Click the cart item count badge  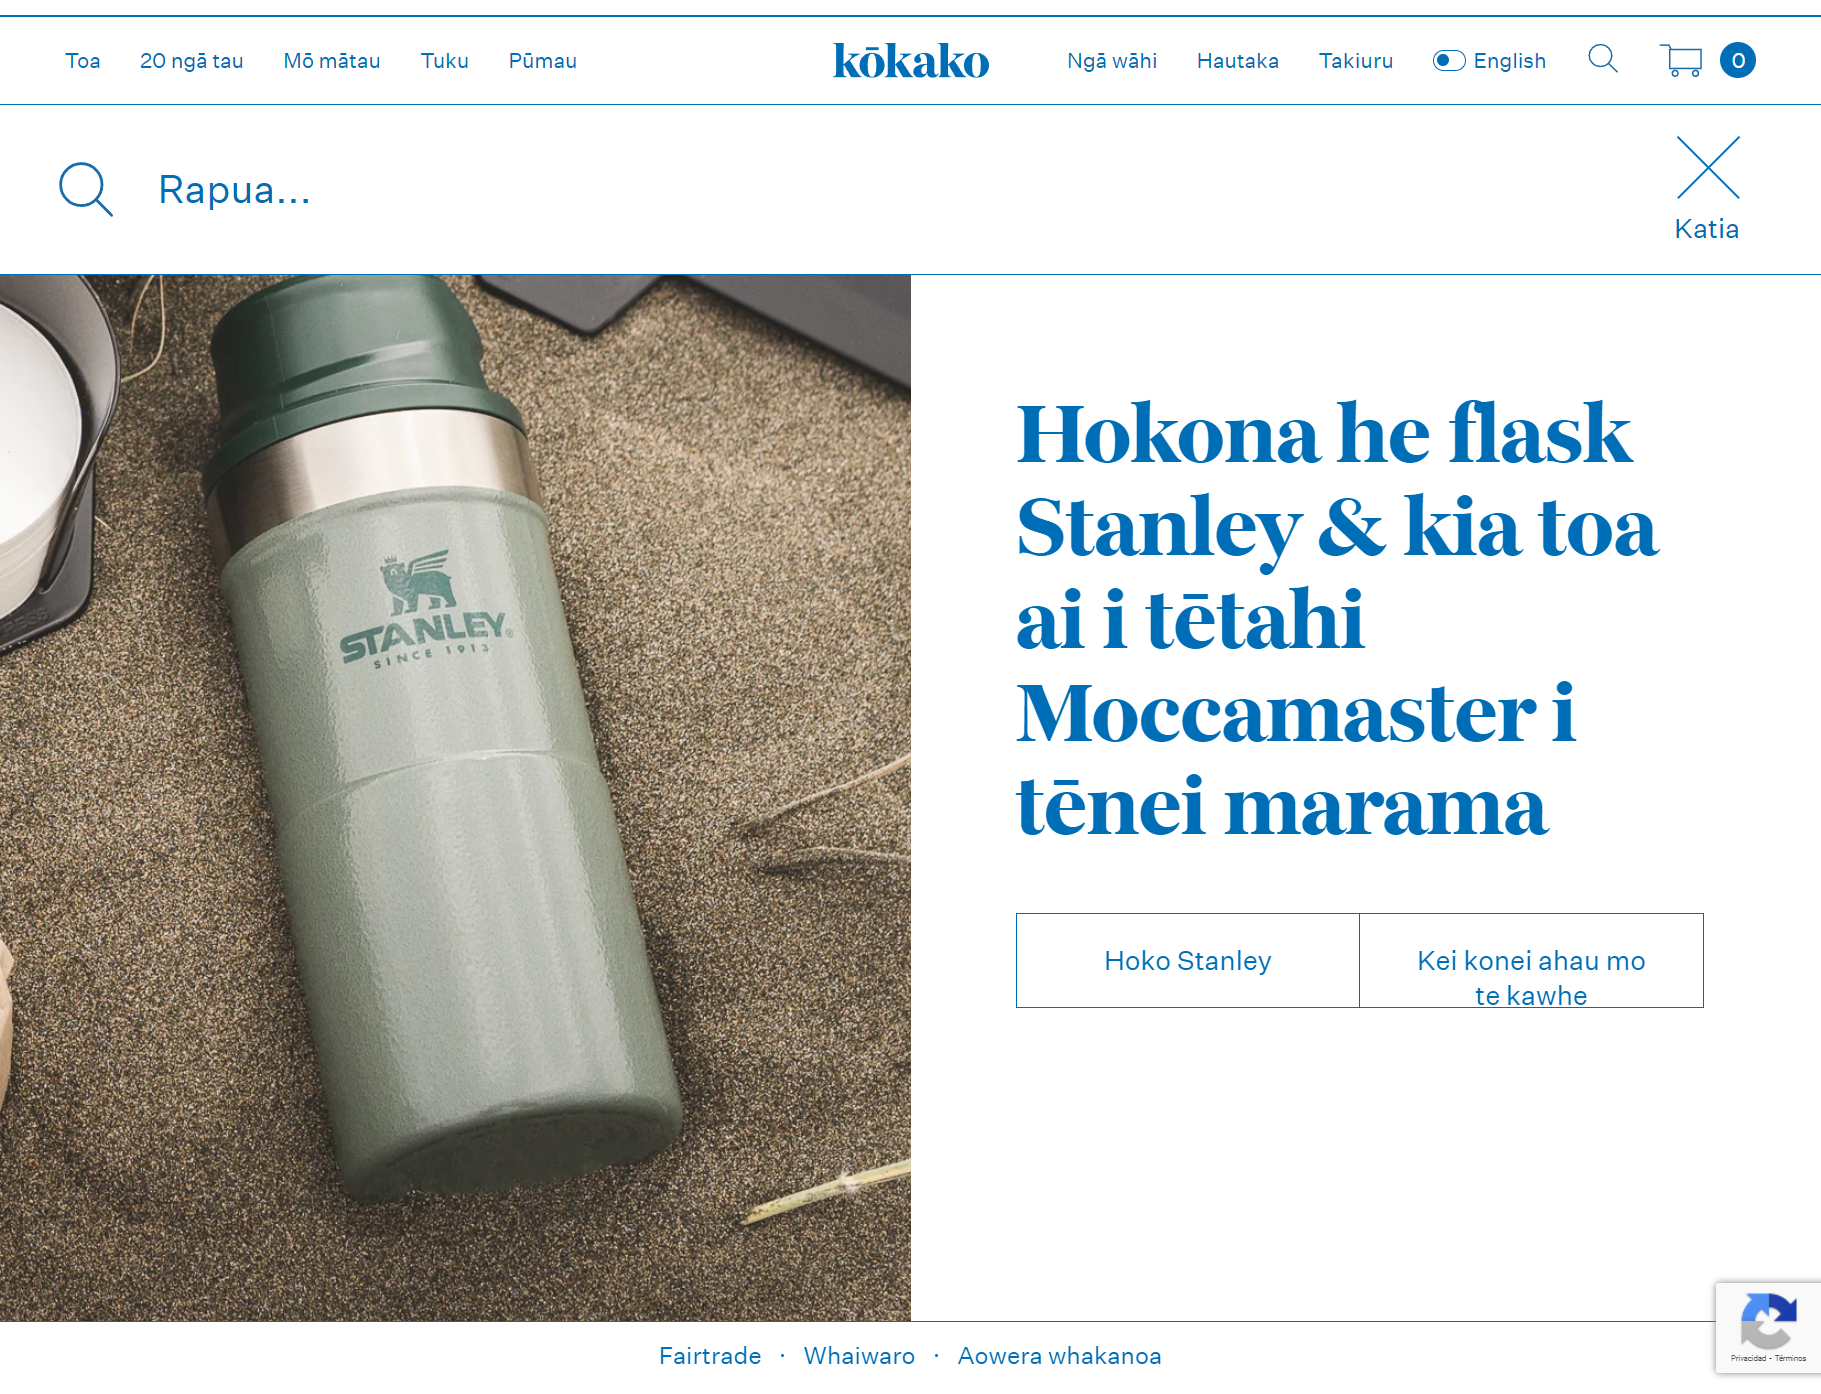point(1738,60)
